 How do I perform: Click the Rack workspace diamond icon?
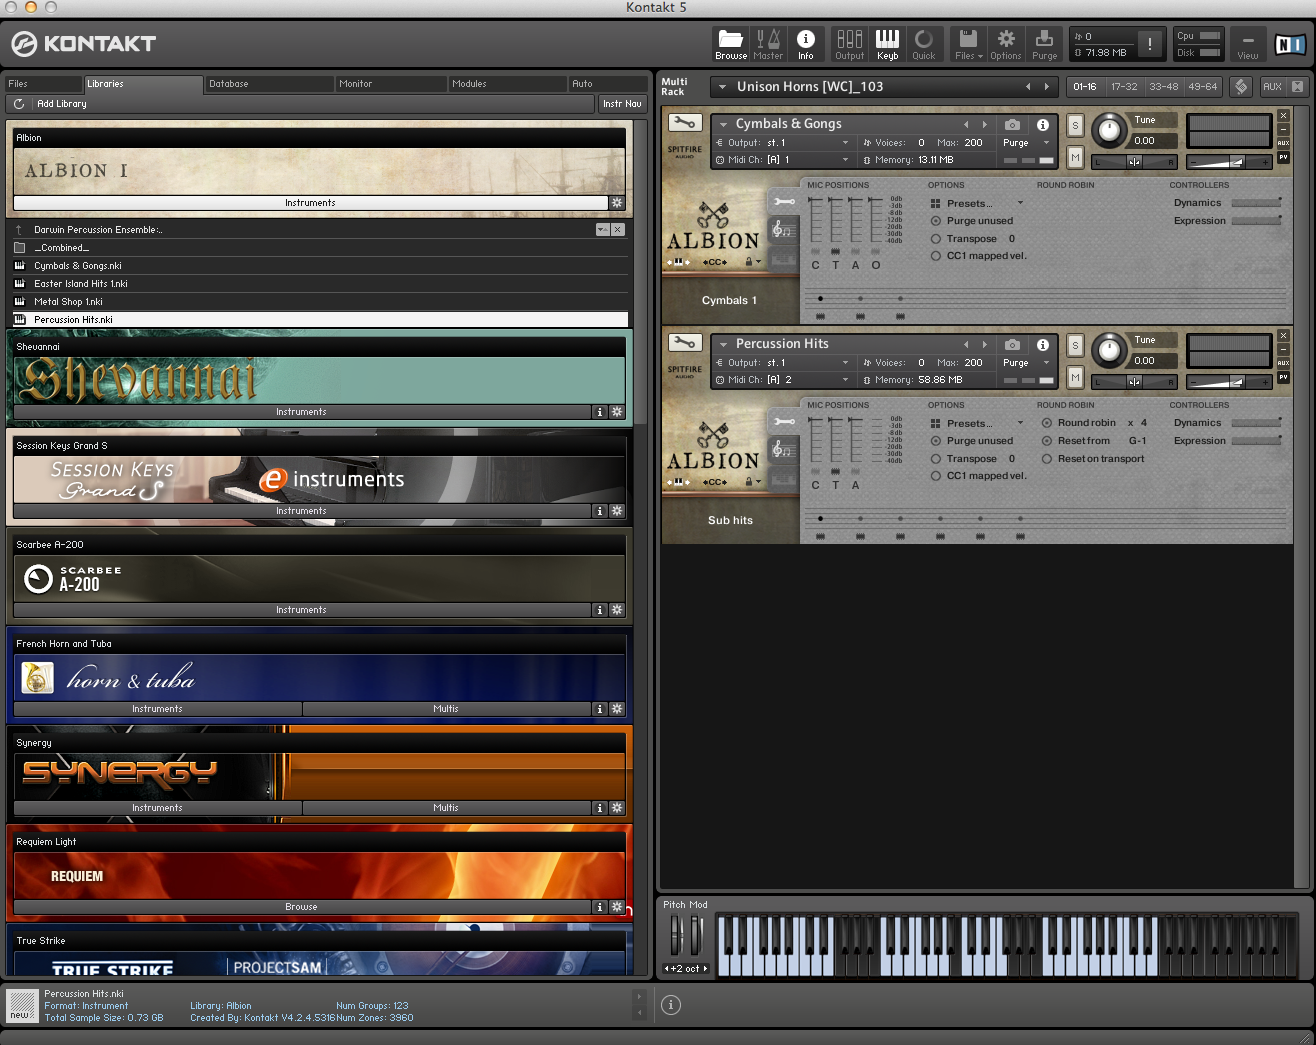pos(1241,87)
